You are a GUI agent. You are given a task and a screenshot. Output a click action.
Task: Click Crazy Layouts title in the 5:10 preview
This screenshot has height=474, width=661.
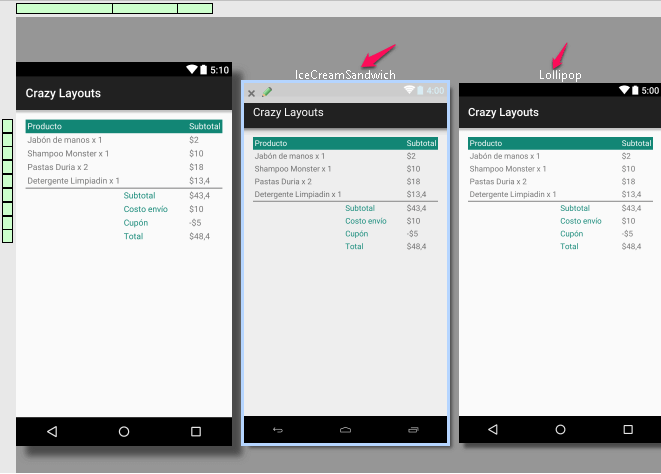[x=63, y=93]
